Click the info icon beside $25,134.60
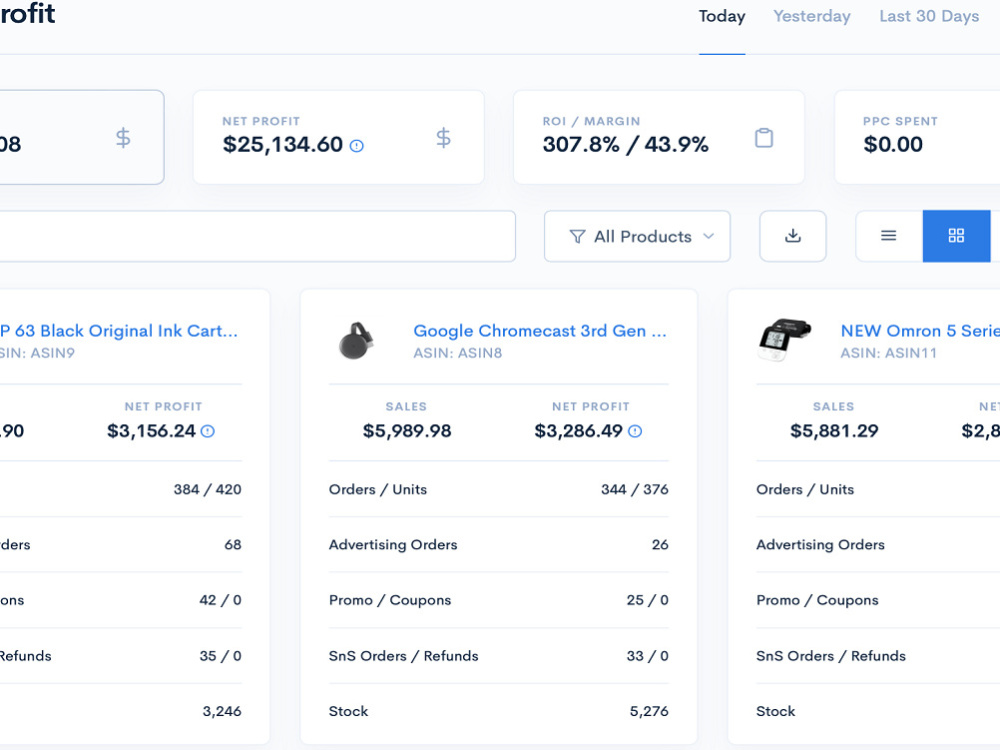The height and width of the screenshot is (750, 1000). 357,146
